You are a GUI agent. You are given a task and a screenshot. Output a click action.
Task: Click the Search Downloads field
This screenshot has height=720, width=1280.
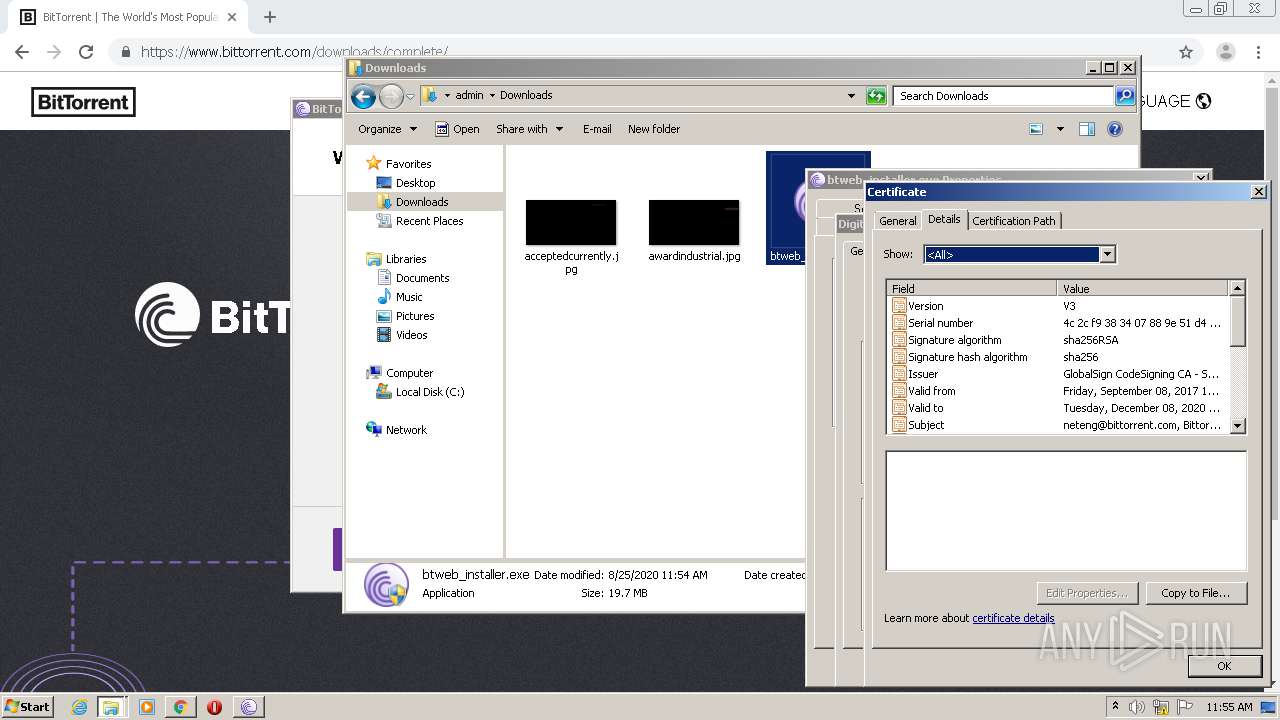[x=1002, y=96]
